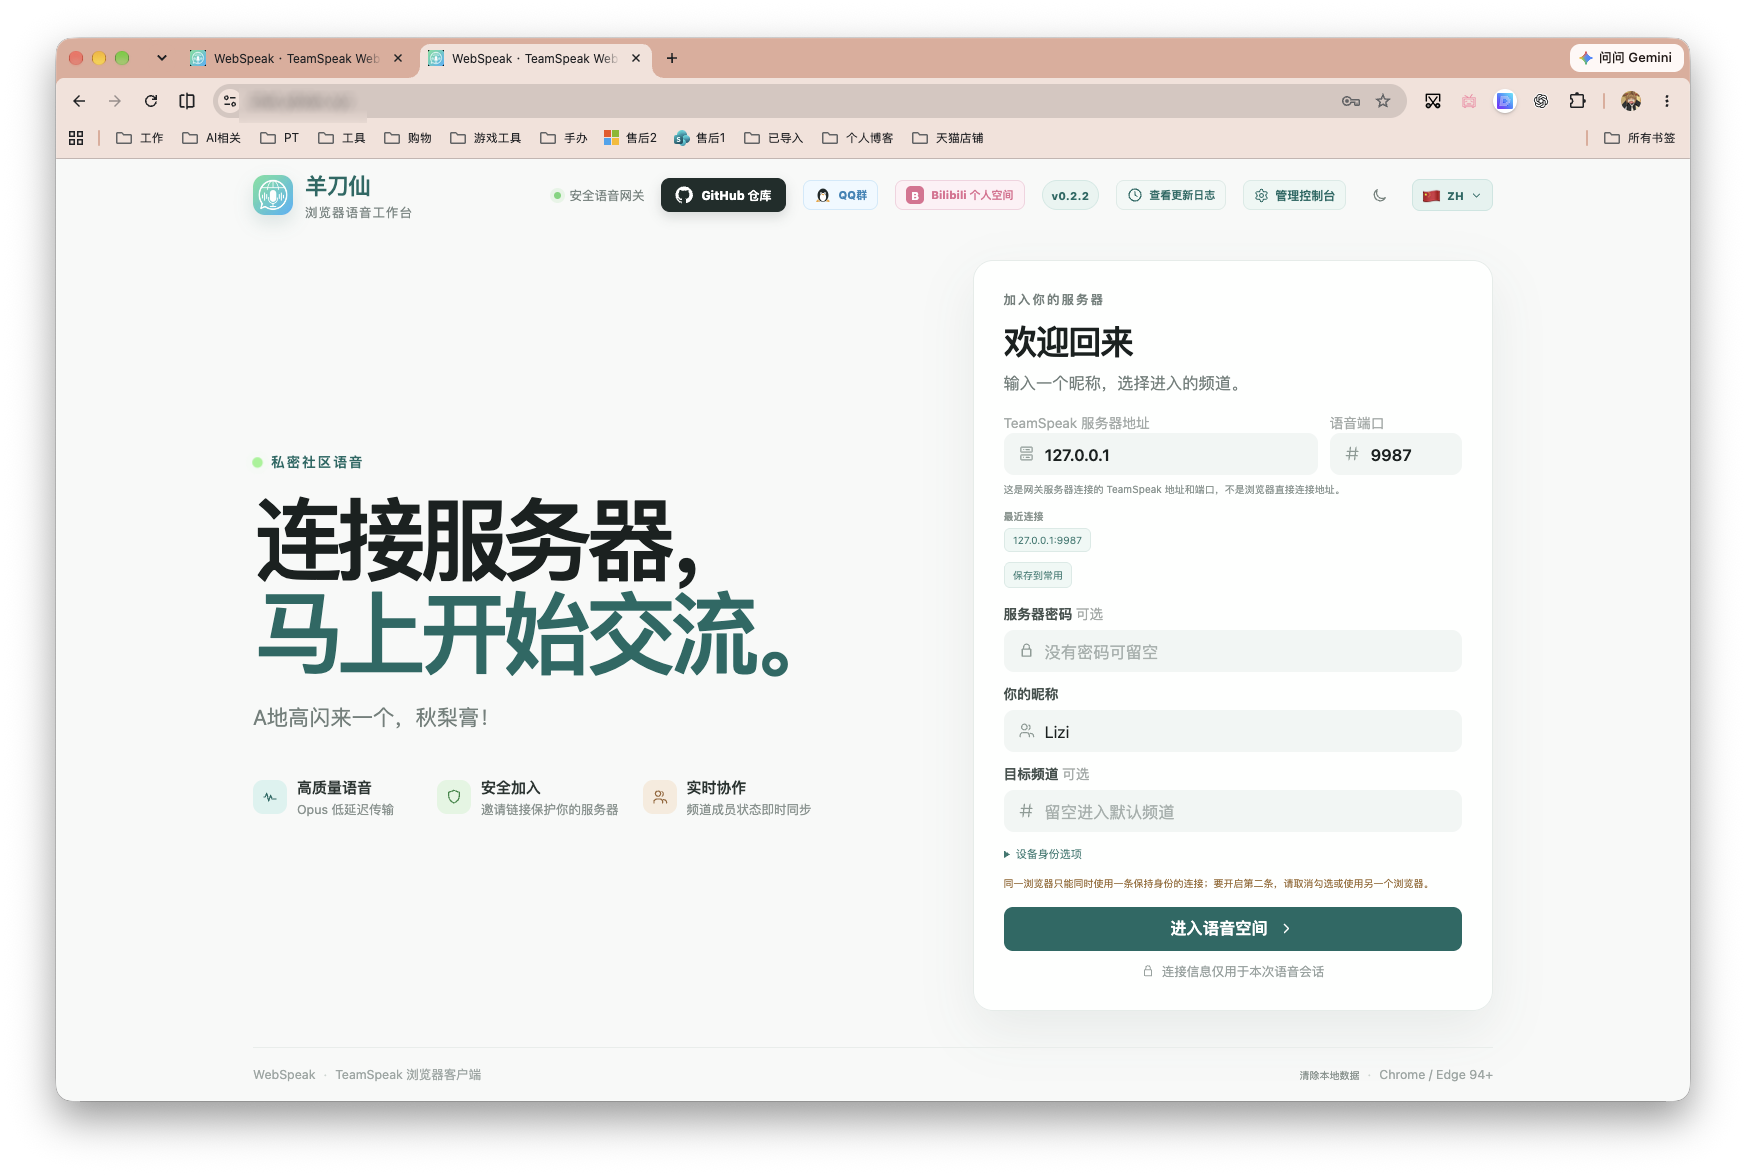The width and height of the screenshot is (1746, 1175).
Task: Close the second WebSpeak tab
Action: (636, 58)
